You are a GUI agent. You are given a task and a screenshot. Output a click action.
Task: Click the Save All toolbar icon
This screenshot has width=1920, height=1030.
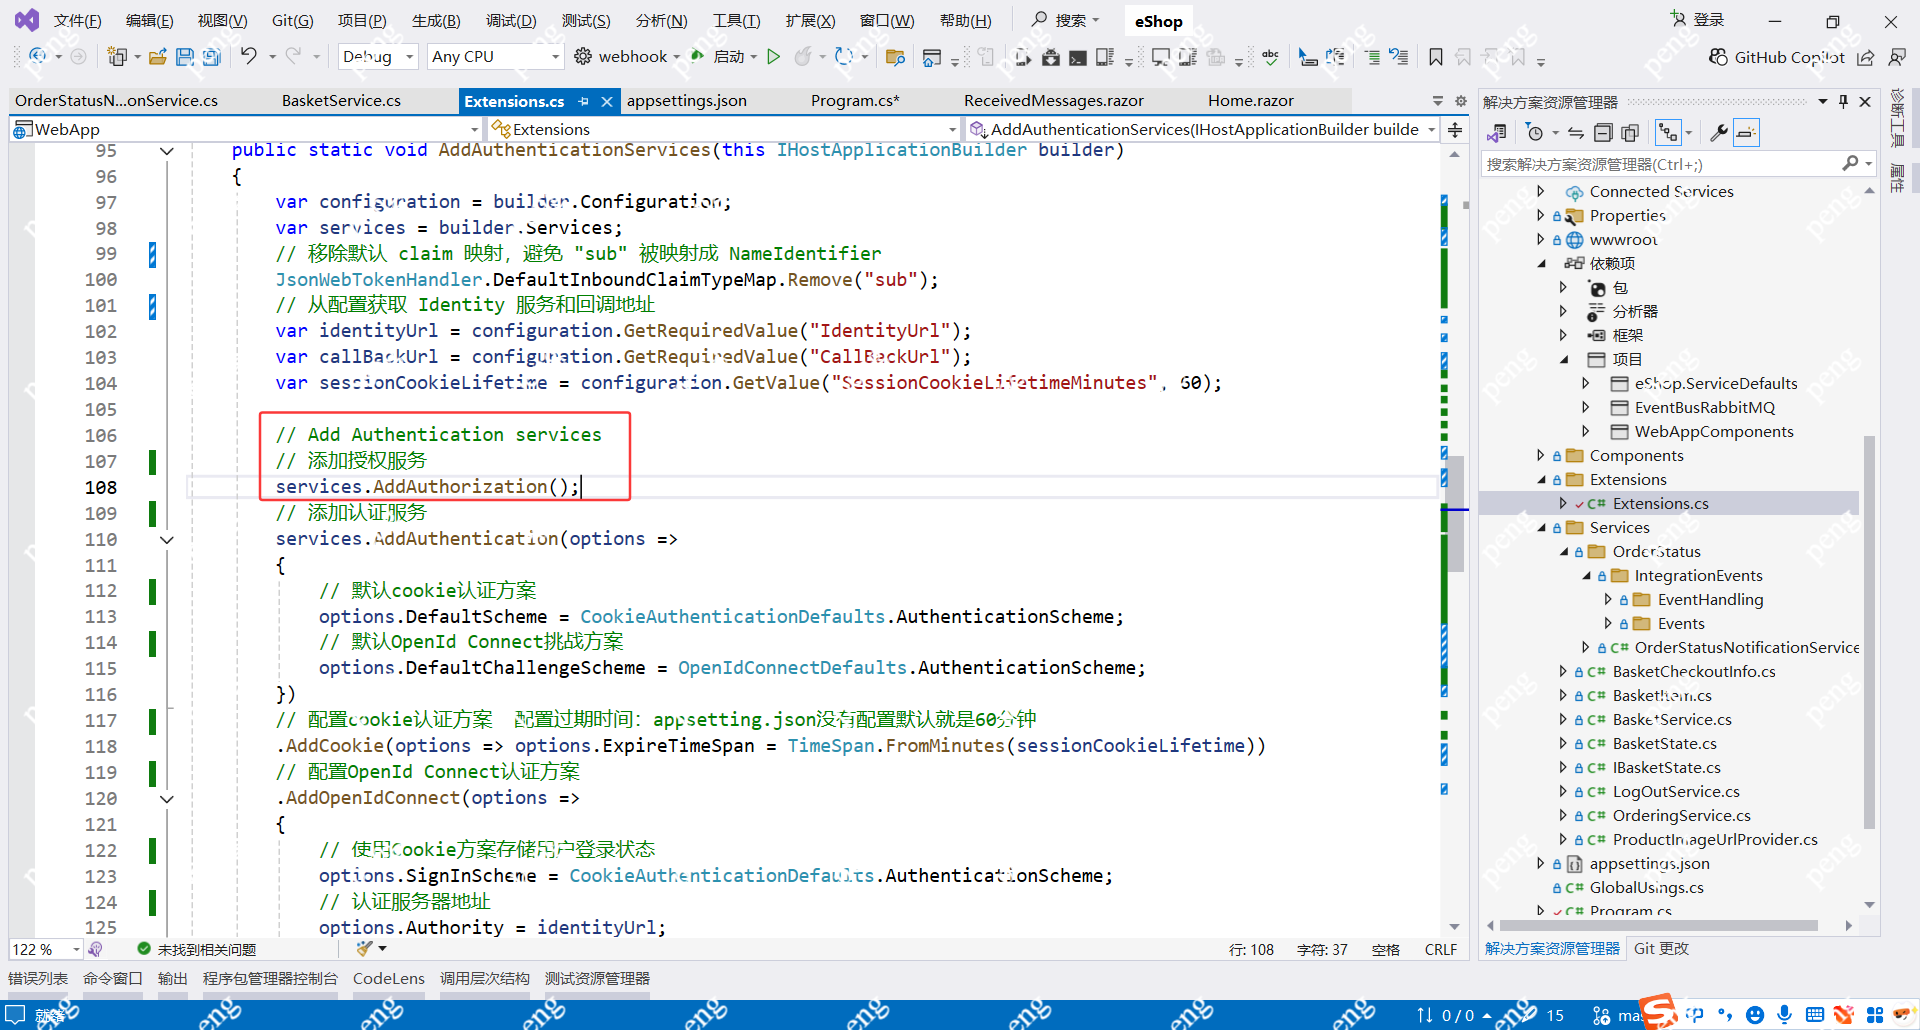211,57
